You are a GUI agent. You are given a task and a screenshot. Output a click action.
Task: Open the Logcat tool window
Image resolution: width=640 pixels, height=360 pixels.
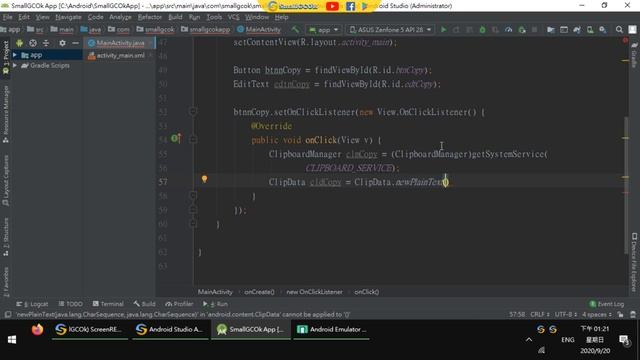(x=32, y=304)
